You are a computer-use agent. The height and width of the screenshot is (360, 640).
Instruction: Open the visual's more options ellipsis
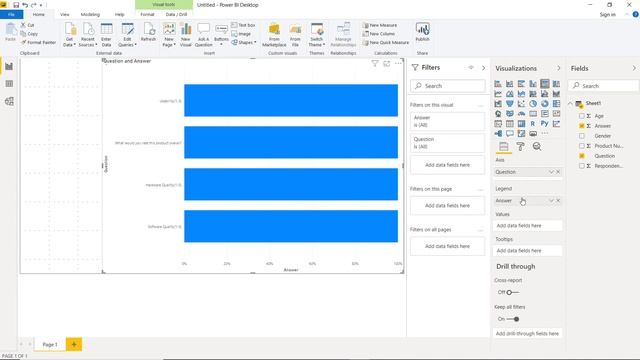(x=398, y=63)
